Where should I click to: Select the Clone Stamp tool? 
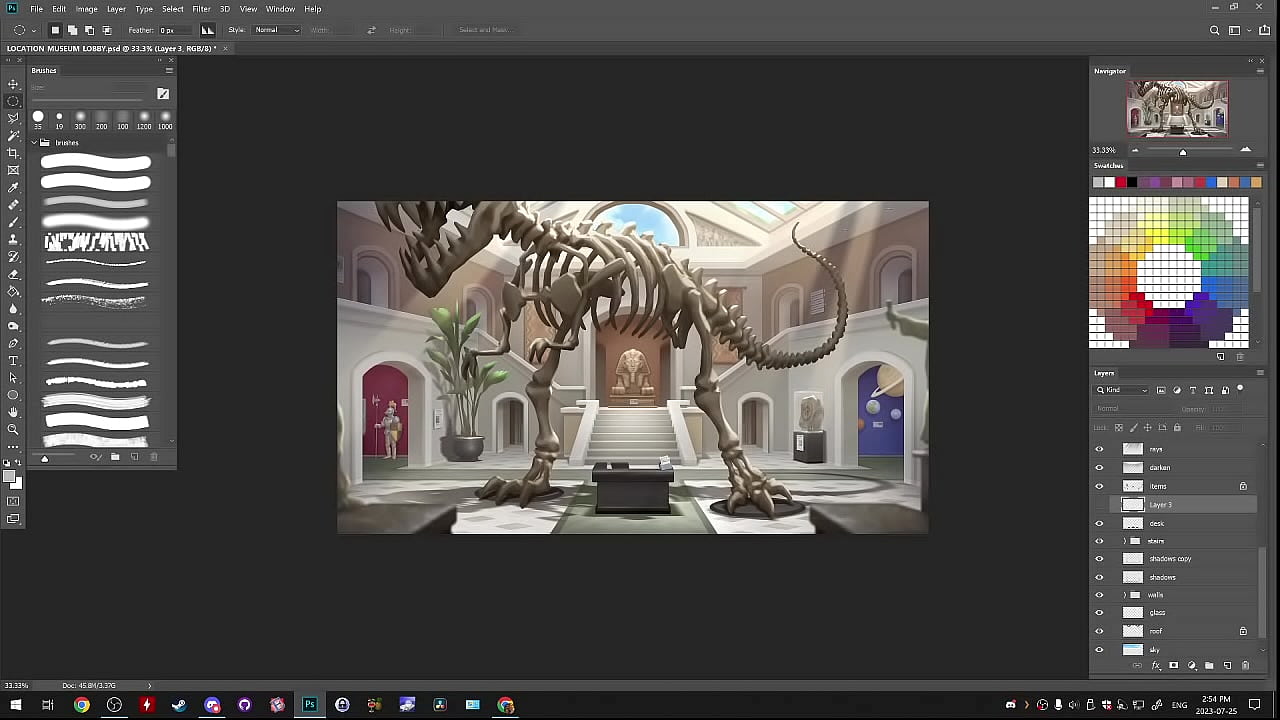pyautogui.click(x=13, y=239)
